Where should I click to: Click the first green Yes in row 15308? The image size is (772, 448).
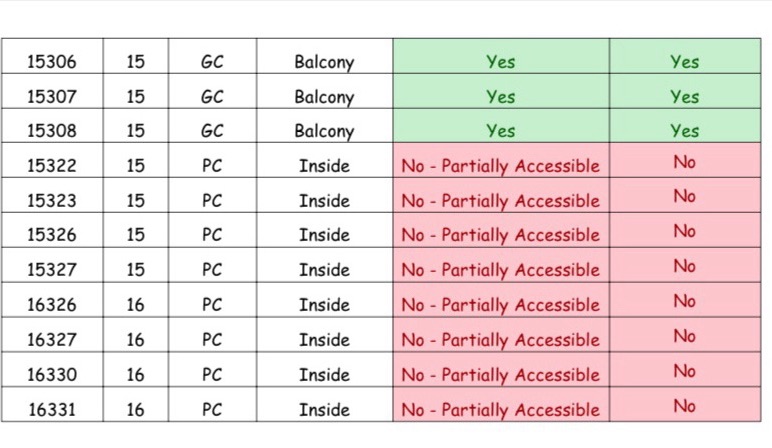500,131
